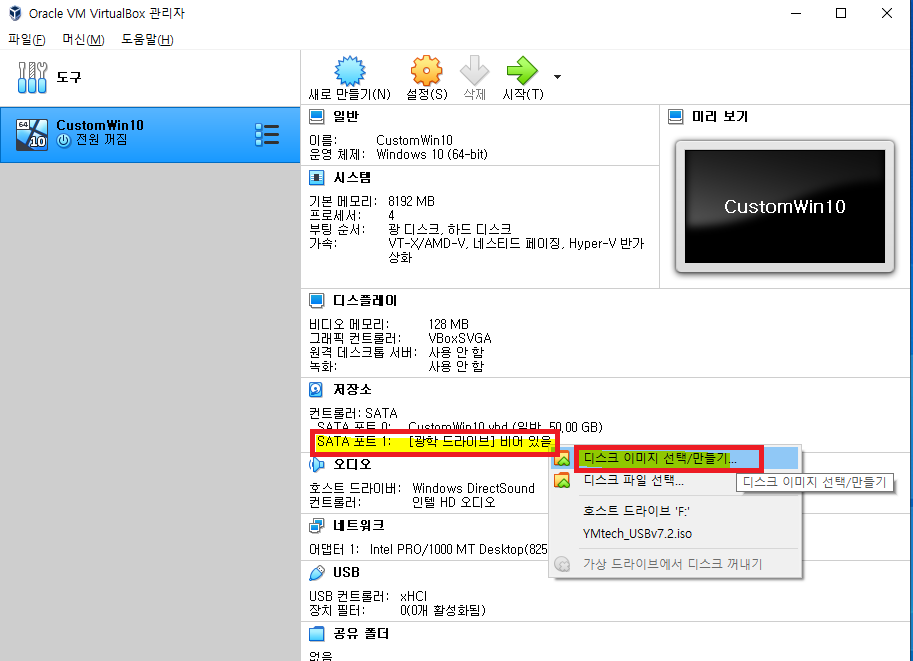Click the 저장소 section heading
The height and width of the screenshot is (661, 913).
(x=352, y=389)
